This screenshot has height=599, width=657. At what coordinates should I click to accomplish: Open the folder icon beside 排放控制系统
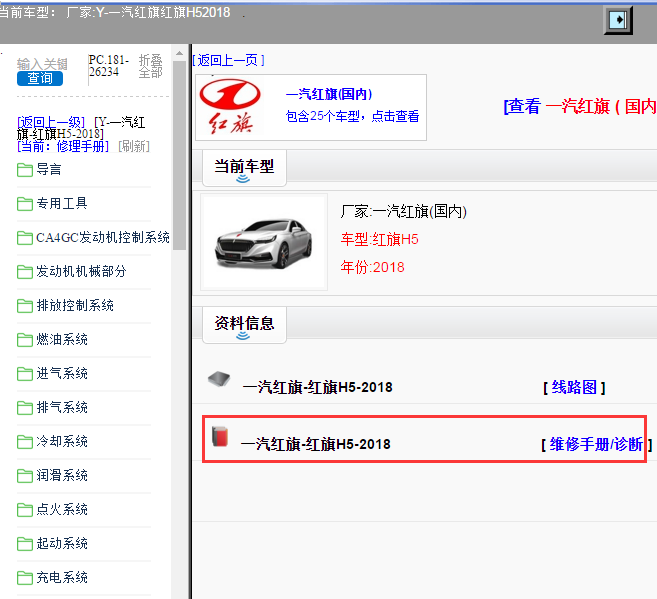[x=25, y=306]
